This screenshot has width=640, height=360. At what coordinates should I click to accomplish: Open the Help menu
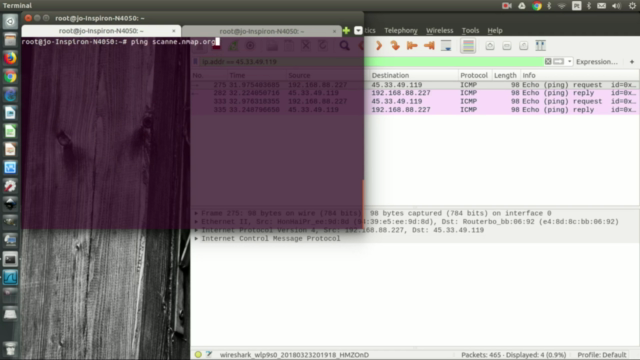pyautogui.click(x=495, y=30)
